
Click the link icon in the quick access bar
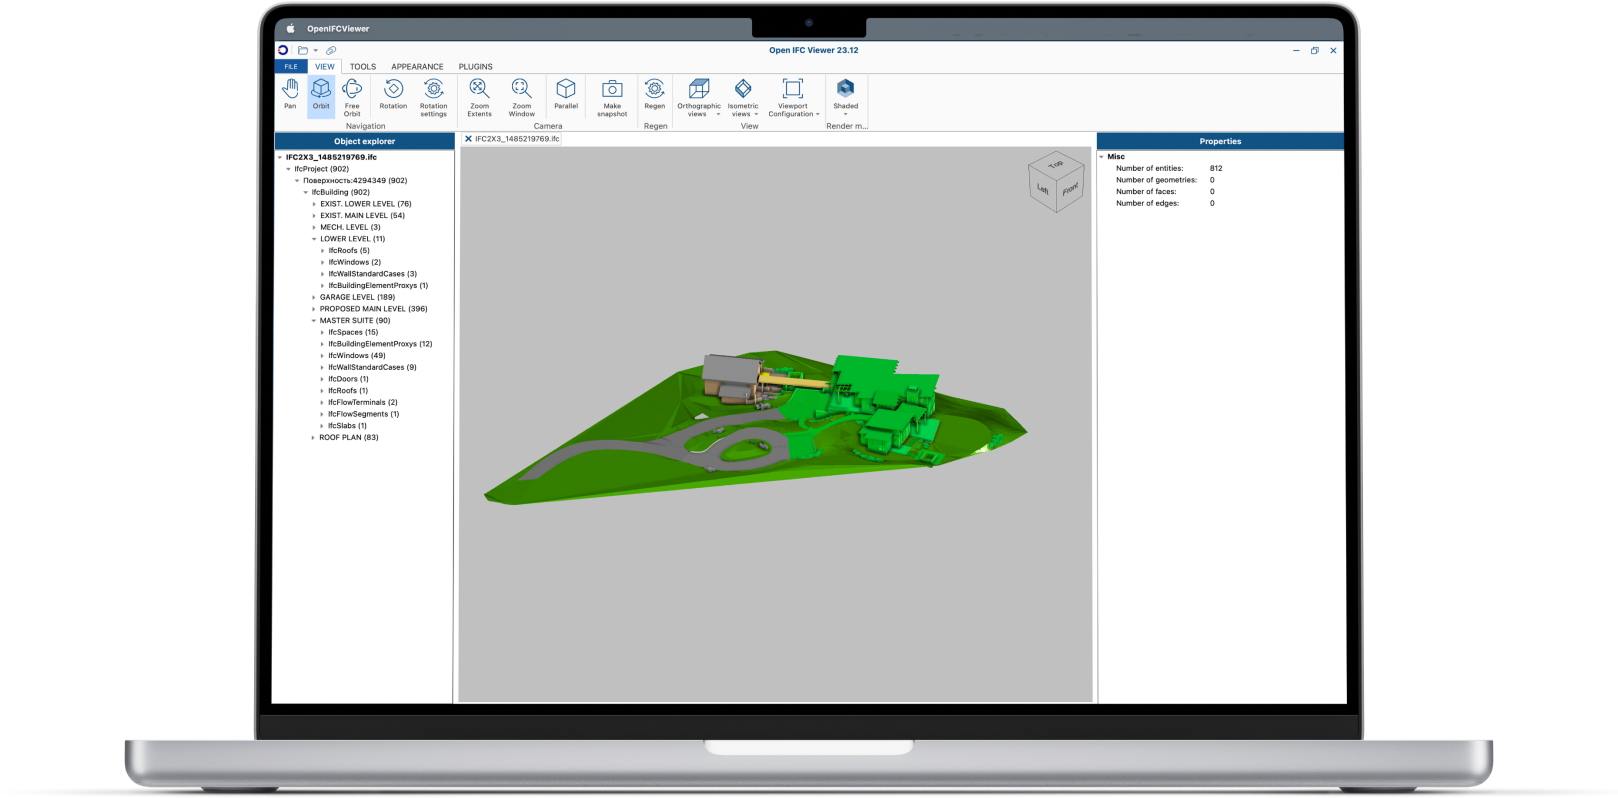(331, 50)
